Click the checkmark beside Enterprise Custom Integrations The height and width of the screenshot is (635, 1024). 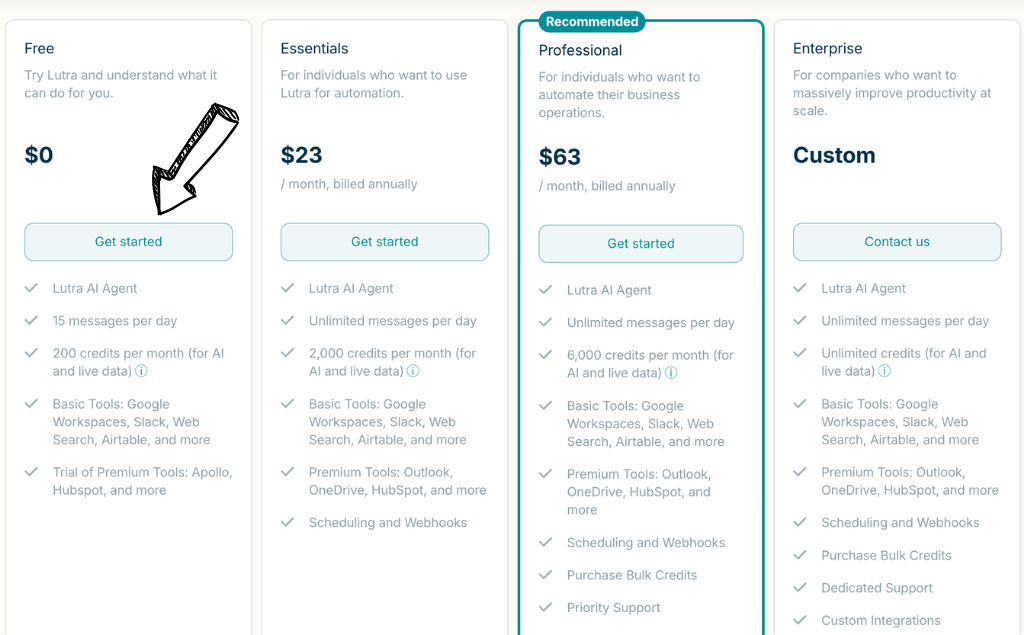click(x=800, y=620)
